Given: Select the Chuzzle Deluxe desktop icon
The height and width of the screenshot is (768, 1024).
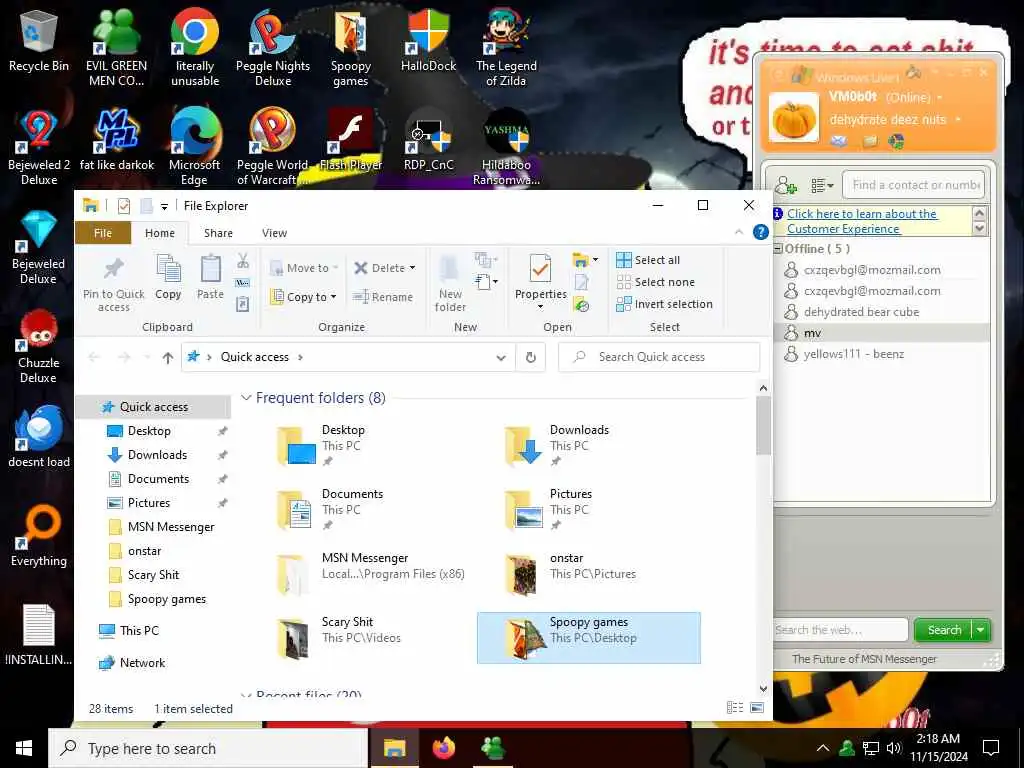Looking at the screenshot, I should (x=39, y=347).
